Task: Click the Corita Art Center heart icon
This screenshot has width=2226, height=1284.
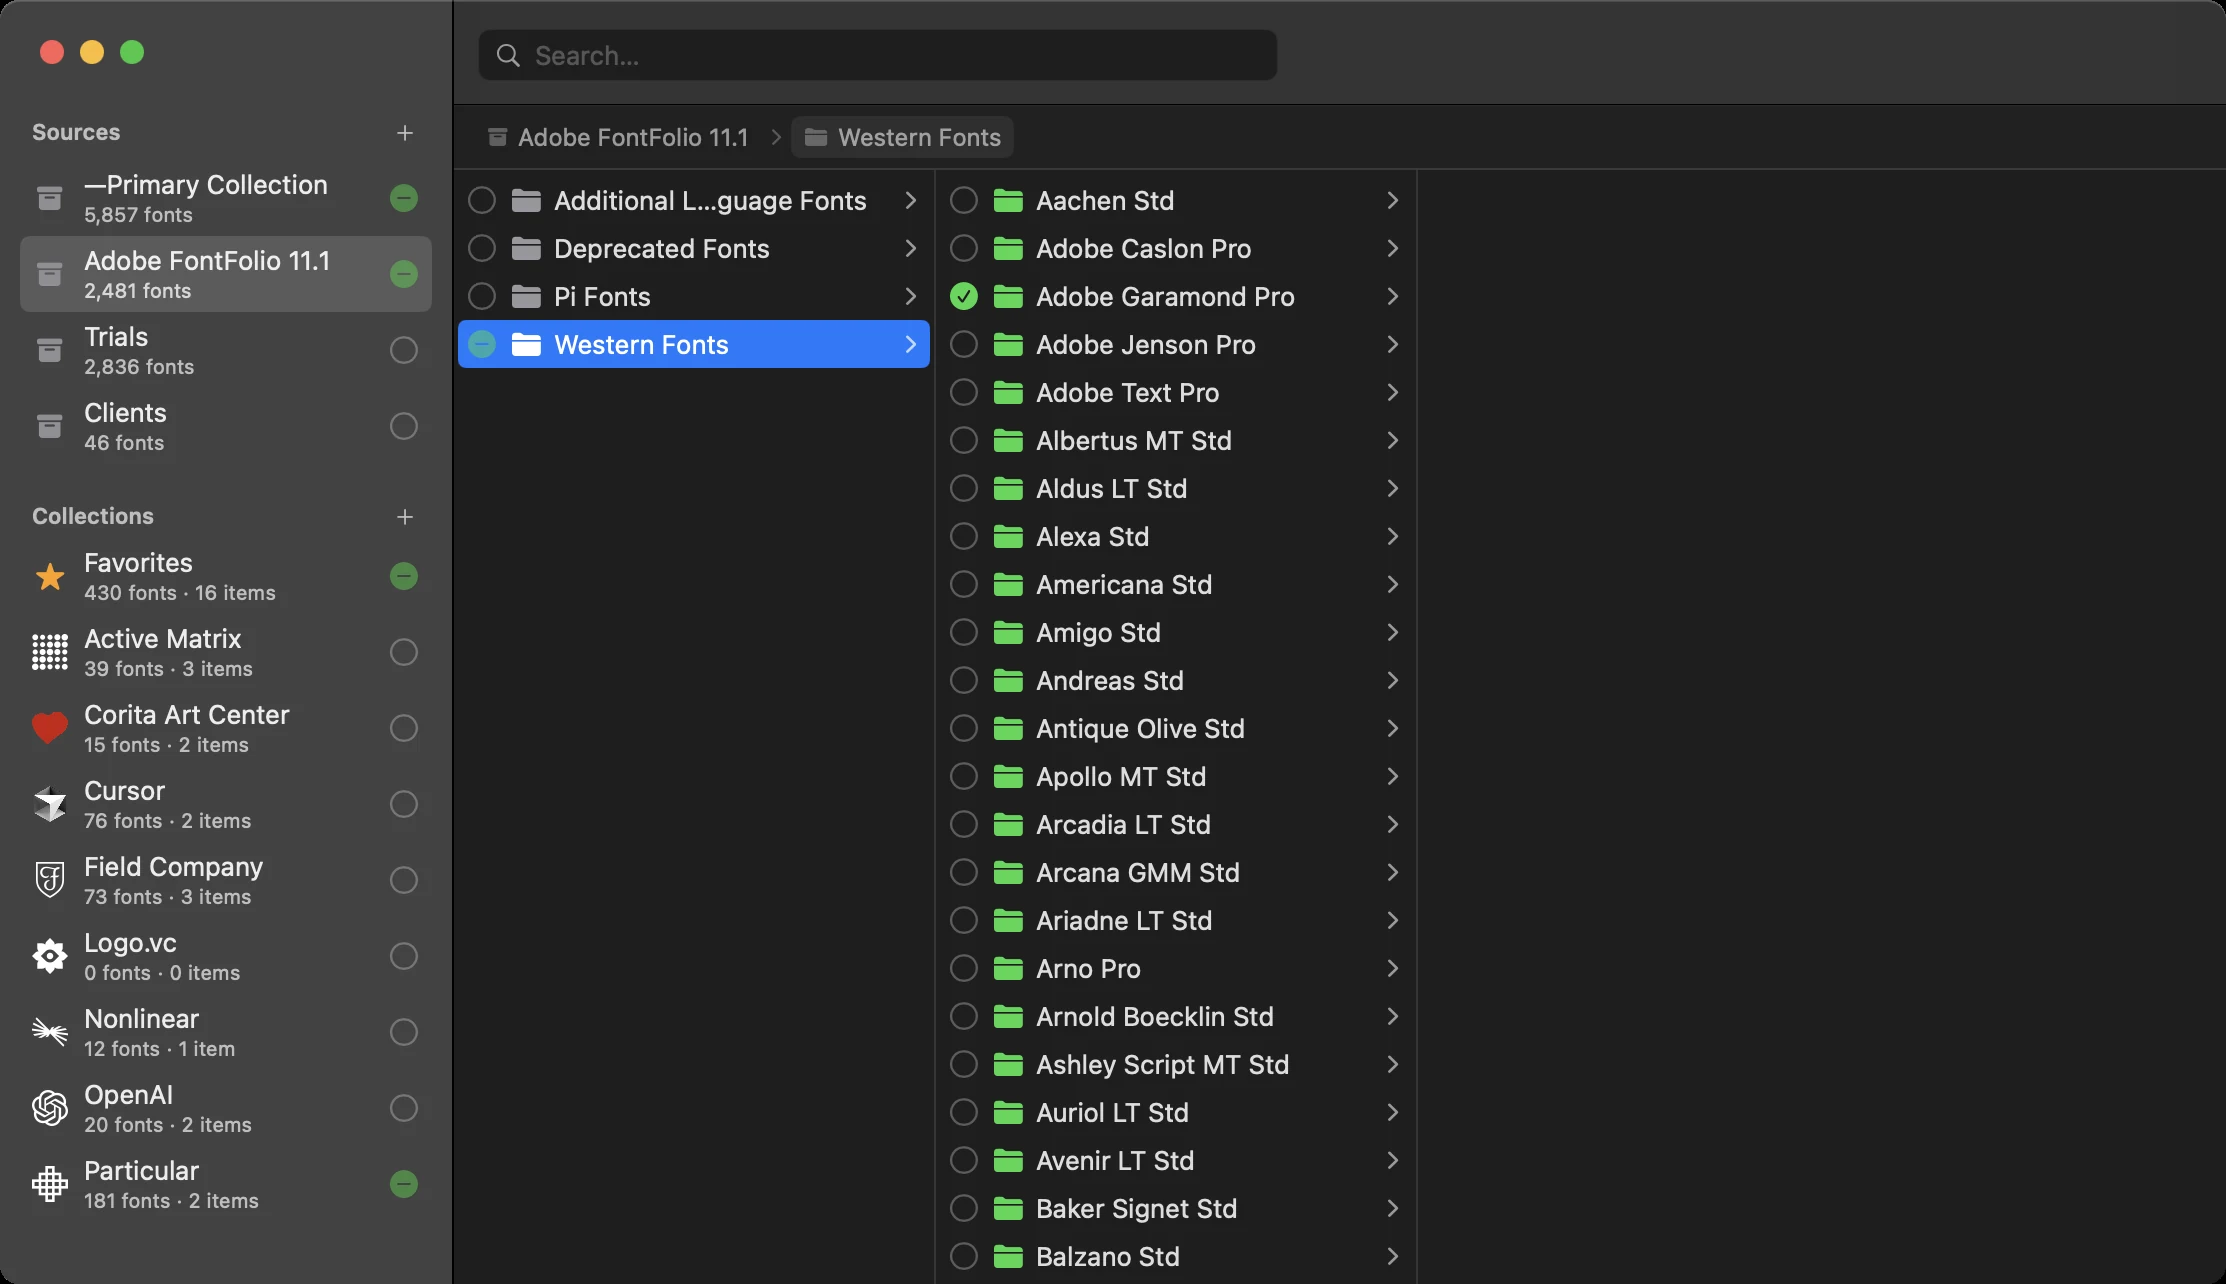Action: pos(50,728)
